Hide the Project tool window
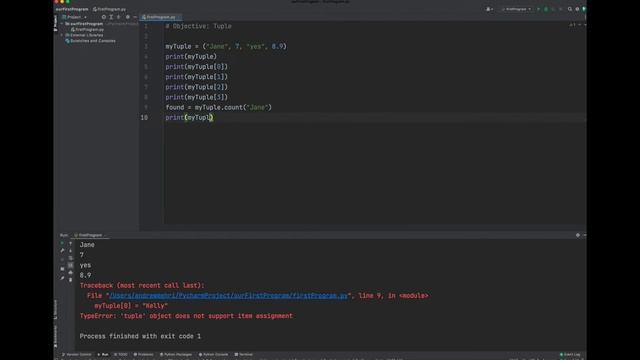640x360 pixels. pyautogui.click(x=135, y=17)
